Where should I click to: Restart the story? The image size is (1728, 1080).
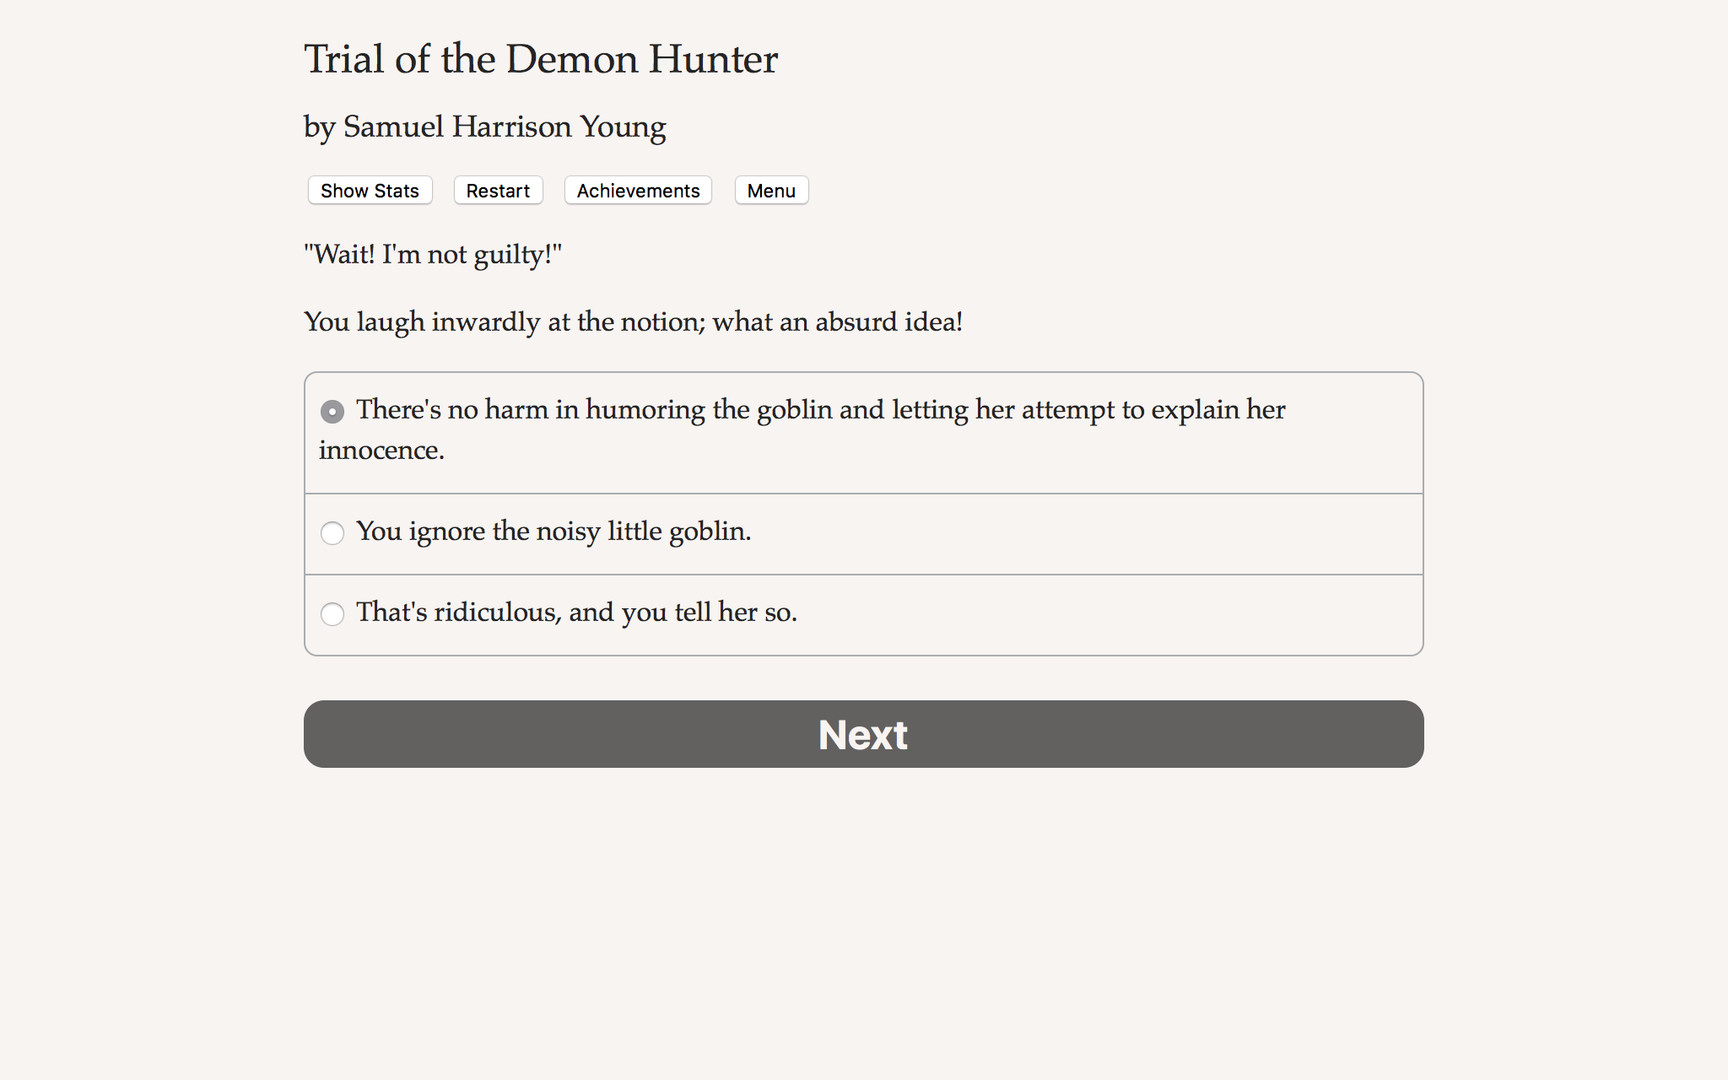point(497,190)
